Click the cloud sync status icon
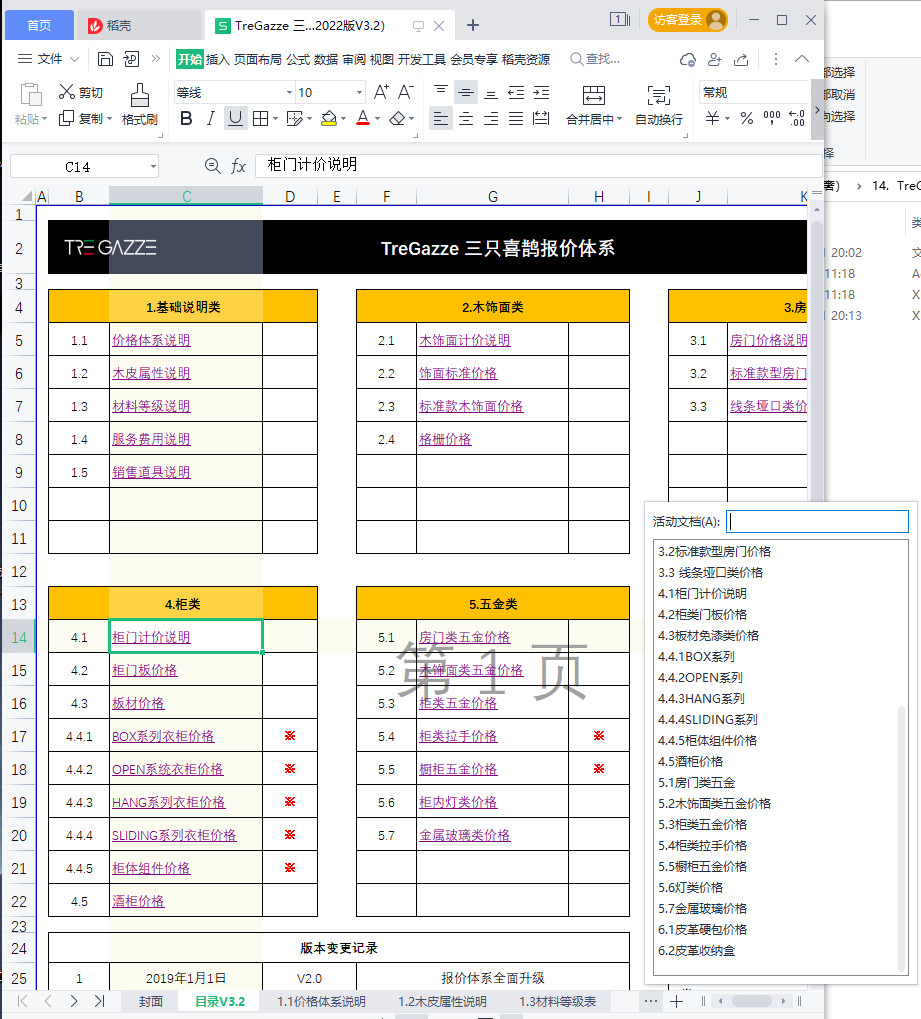Viewport: 921px width, 1019px height. [x=688, y=60]
